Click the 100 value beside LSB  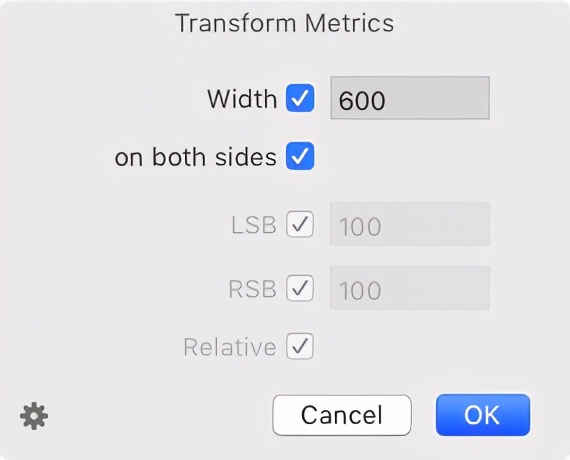(x=360, y=226)
